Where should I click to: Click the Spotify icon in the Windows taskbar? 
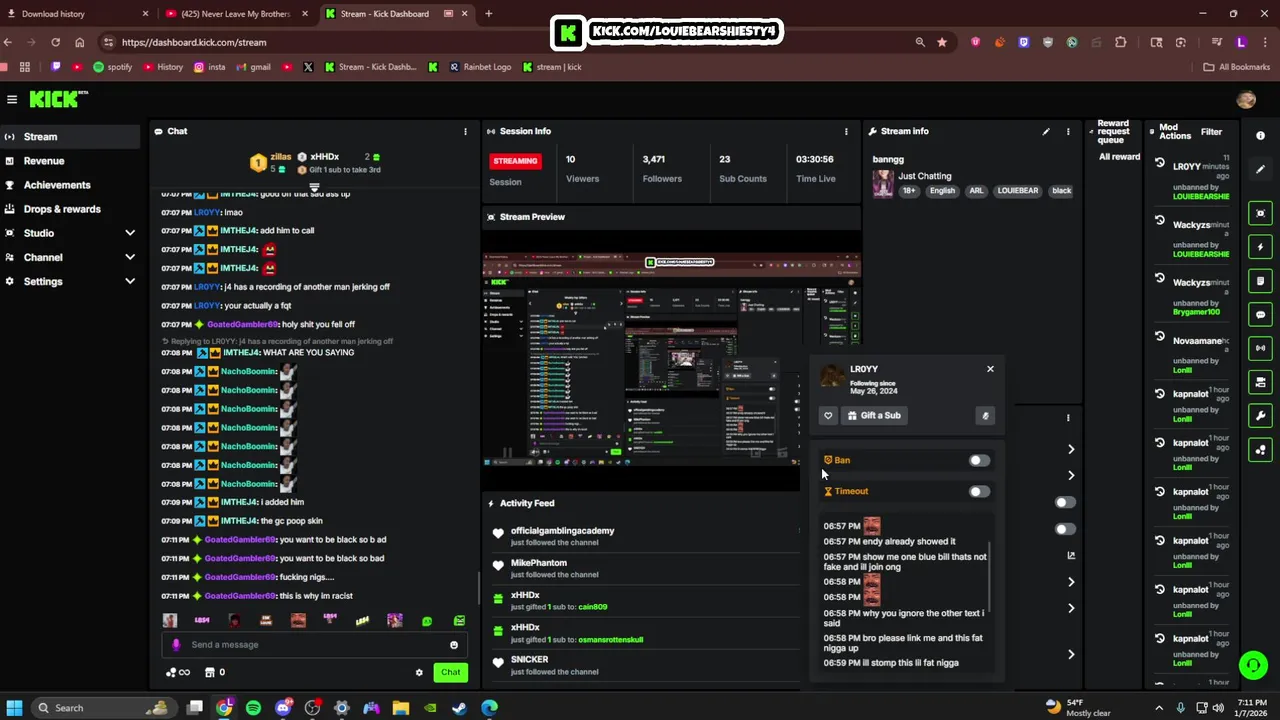coord(253,708)
